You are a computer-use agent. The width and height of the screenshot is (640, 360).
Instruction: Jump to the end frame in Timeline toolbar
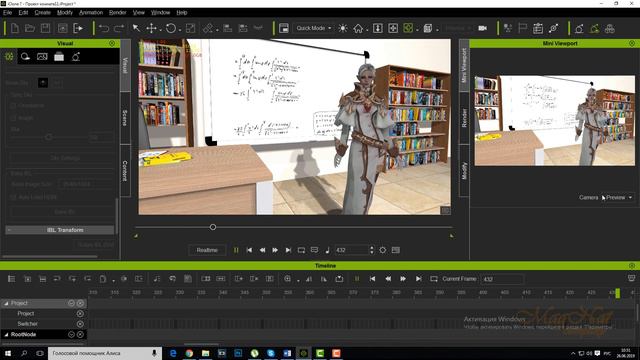pyautogui.click(x=418, y=279)
